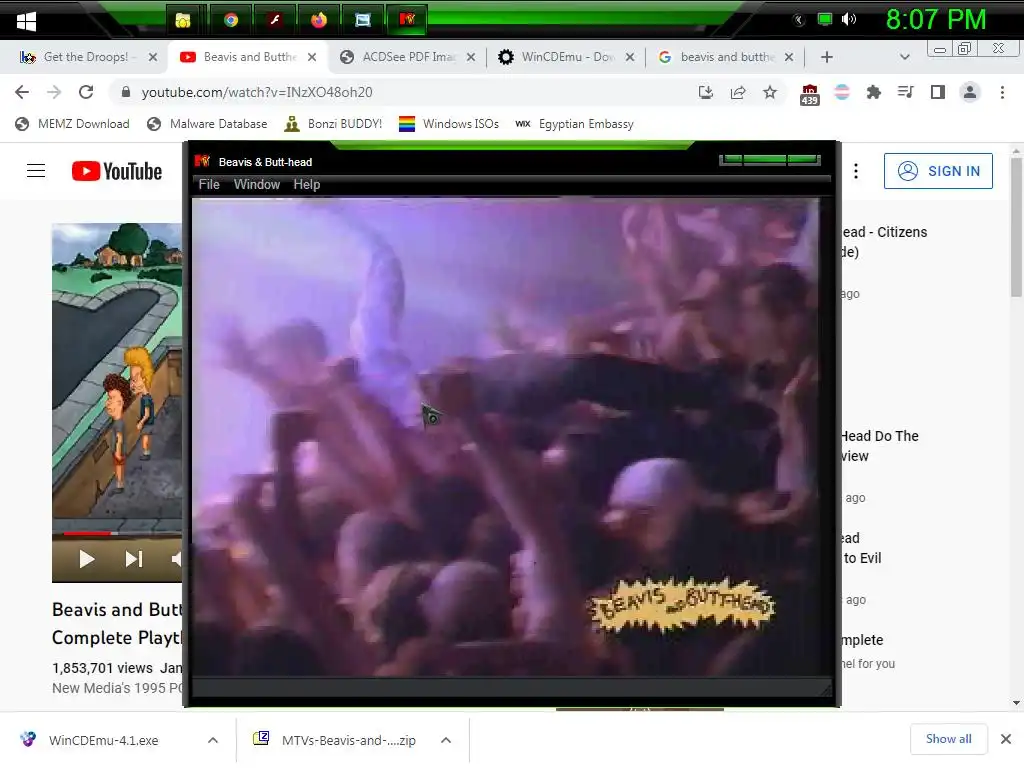Open the Windows Start button

(26, 21)
